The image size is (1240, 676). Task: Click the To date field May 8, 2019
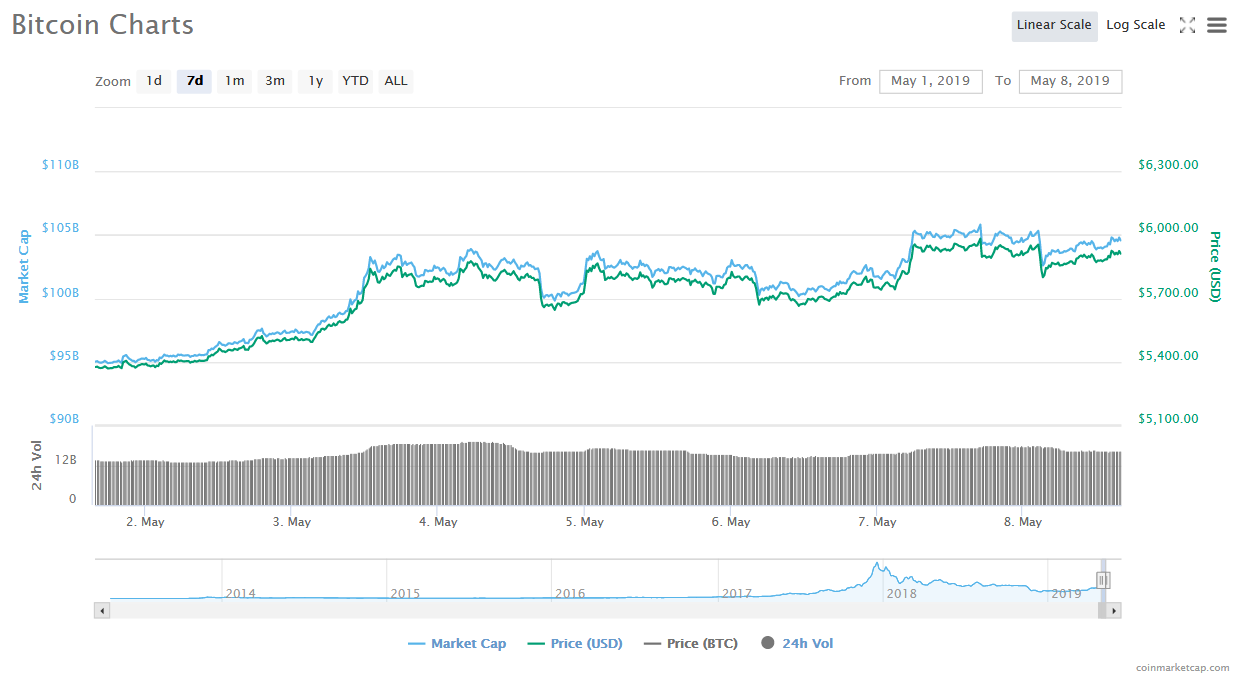click(x=1070, y=81)
